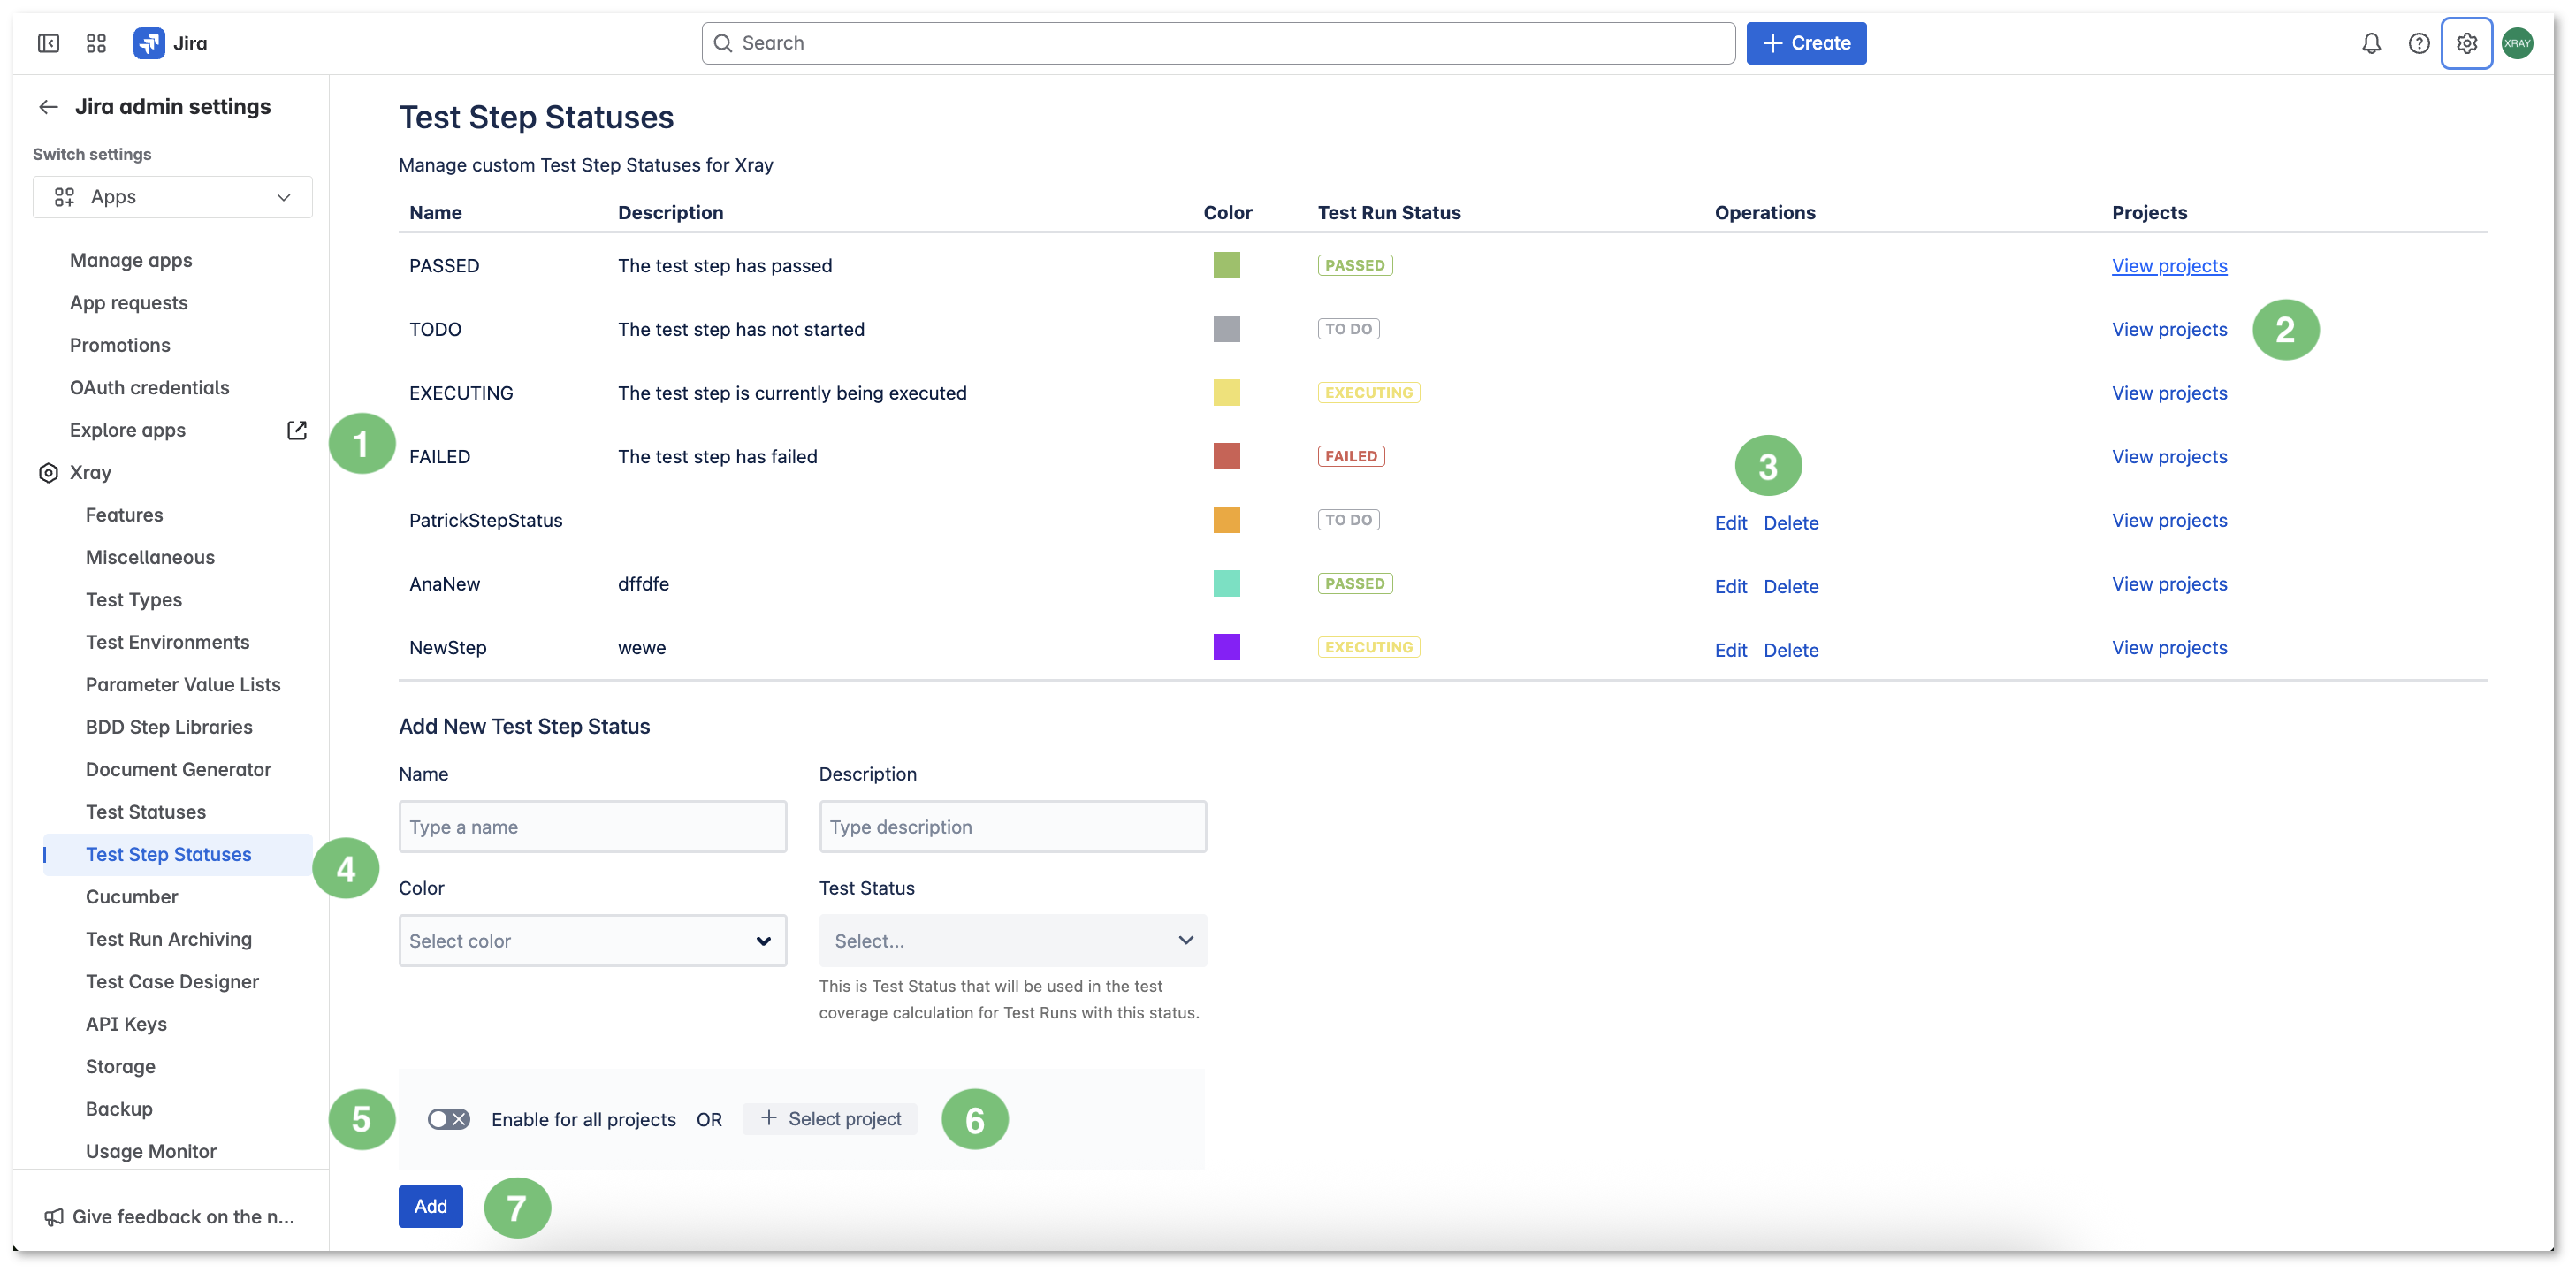
Task: Delete the NewStep status
Action: click(x=1791, y=650)
